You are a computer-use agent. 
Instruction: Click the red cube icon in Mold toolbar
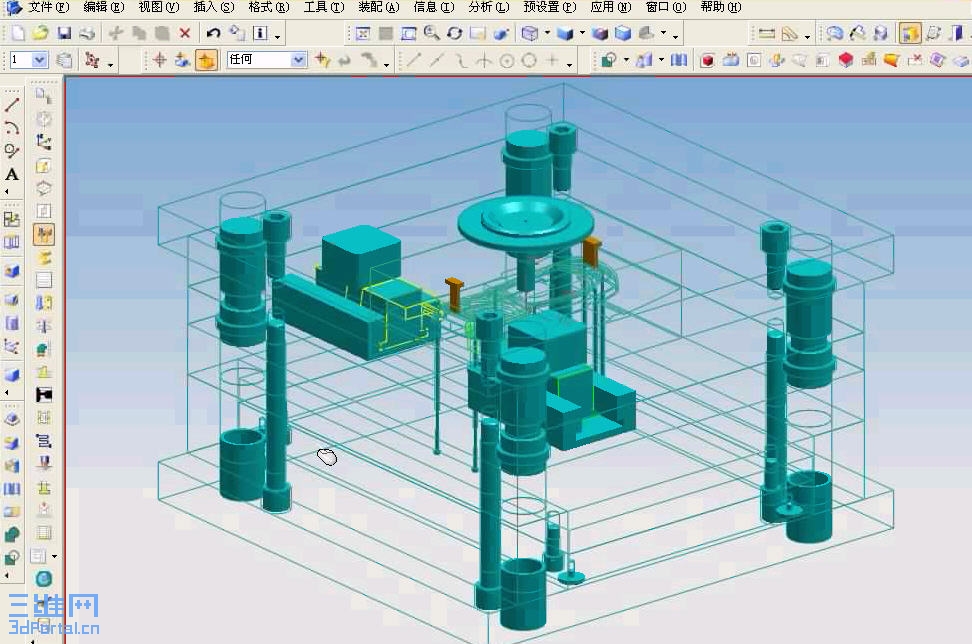click(707, 60)
